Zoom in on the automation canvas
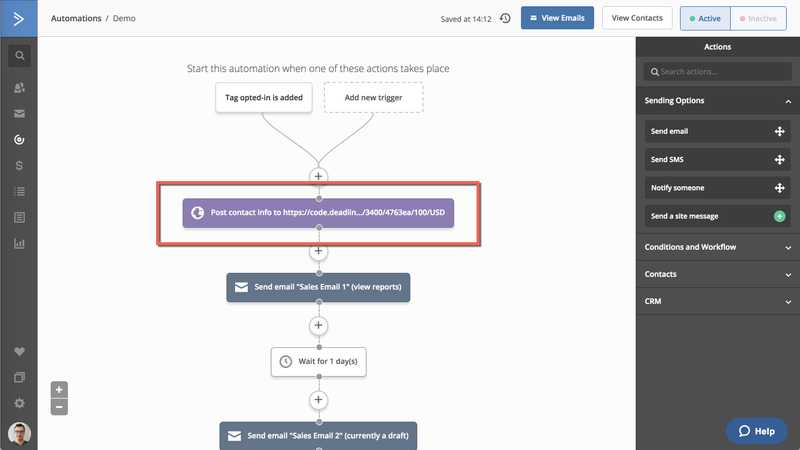The height and width of the screenshot is (450, 800). [x=59, y=390]
